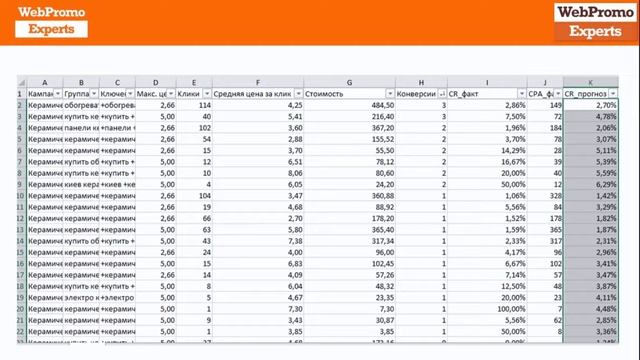Select column A header
The height and width of the screenshot is (360, 640).
[x=45, y=82]
